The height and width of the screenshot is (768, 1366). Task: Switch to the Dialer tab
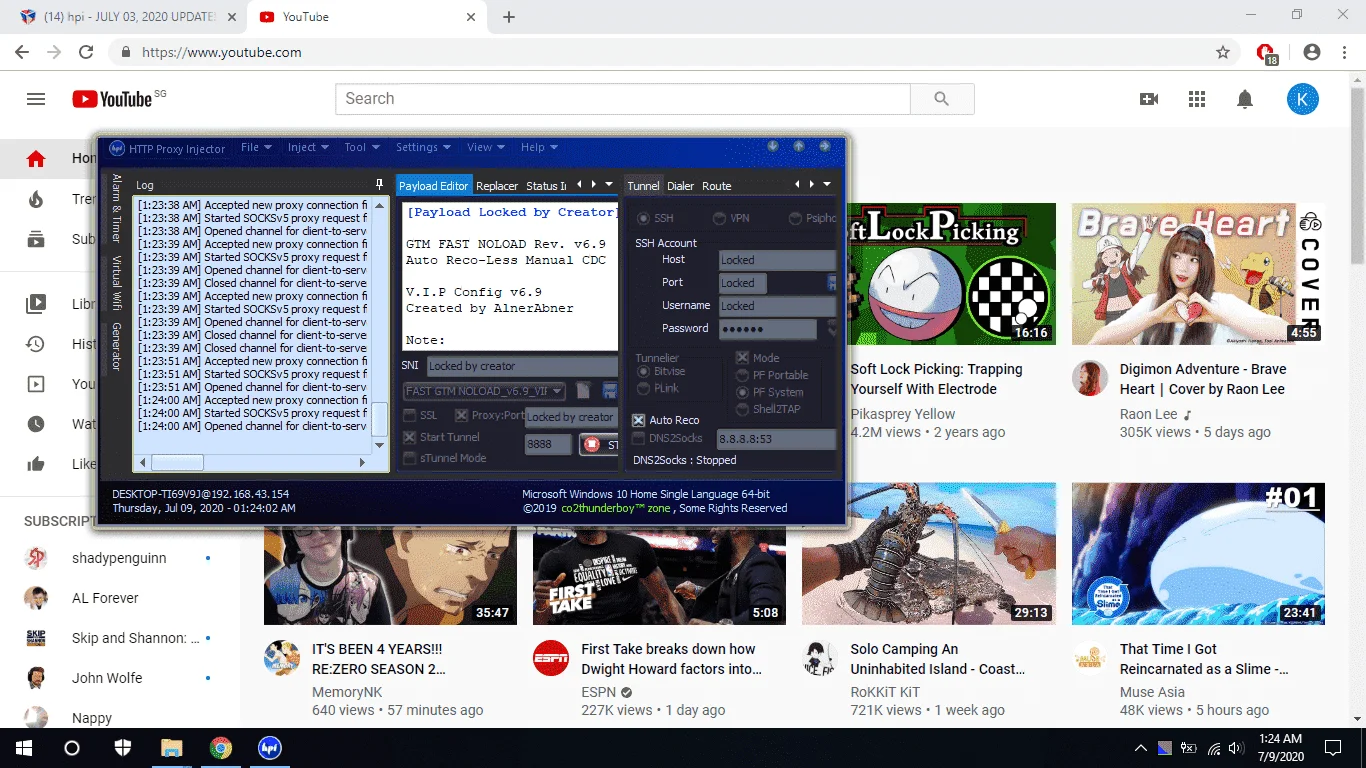pos(680,186)
